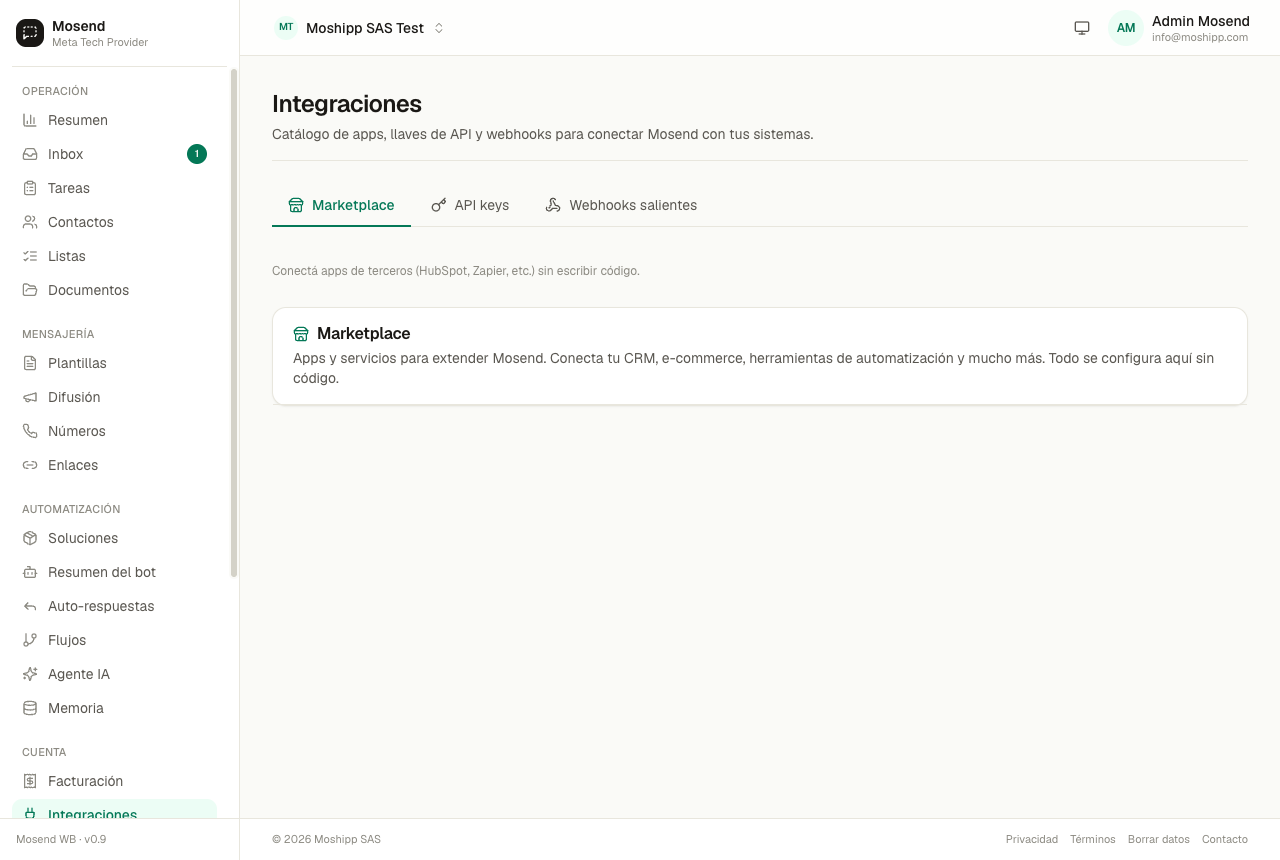Click the monitor theme icon in header

[x=1082, y=28]
